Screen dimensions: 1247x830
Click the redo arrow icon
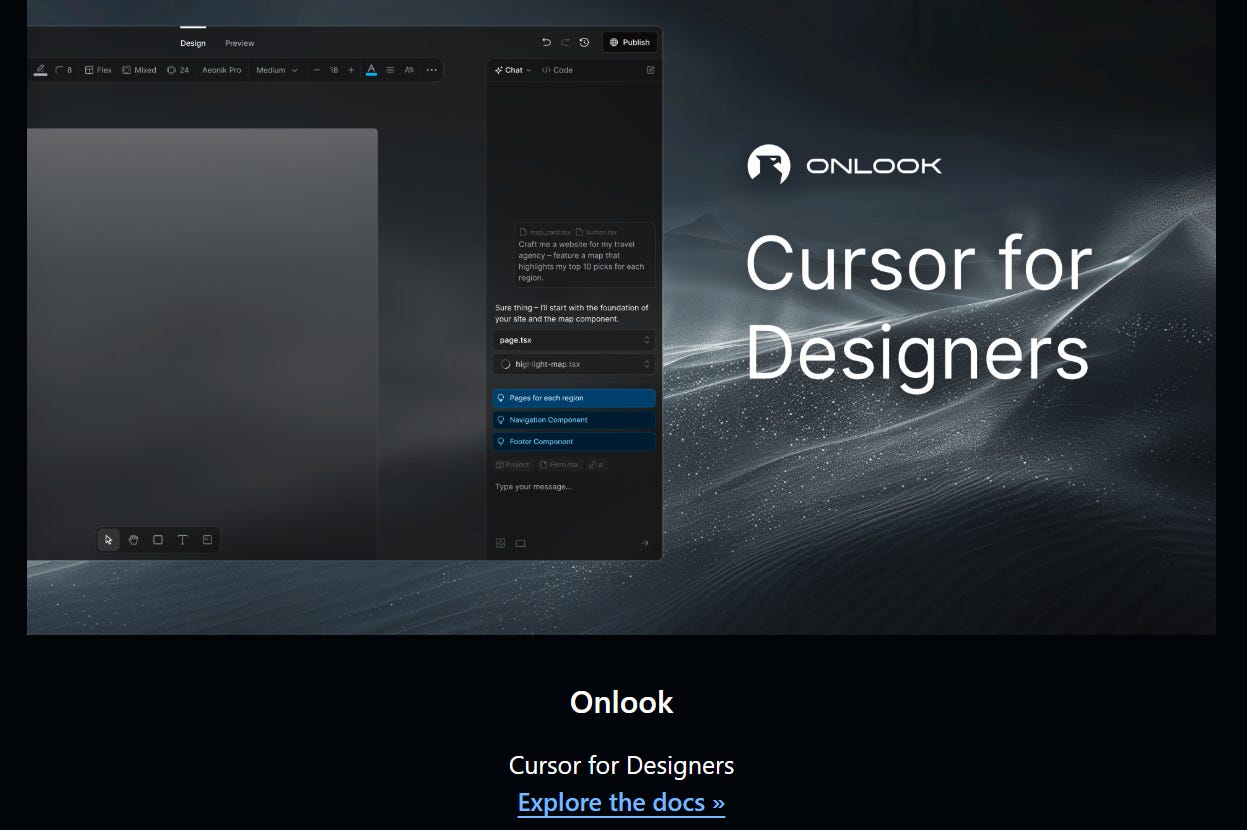click(x=565, y=42)
